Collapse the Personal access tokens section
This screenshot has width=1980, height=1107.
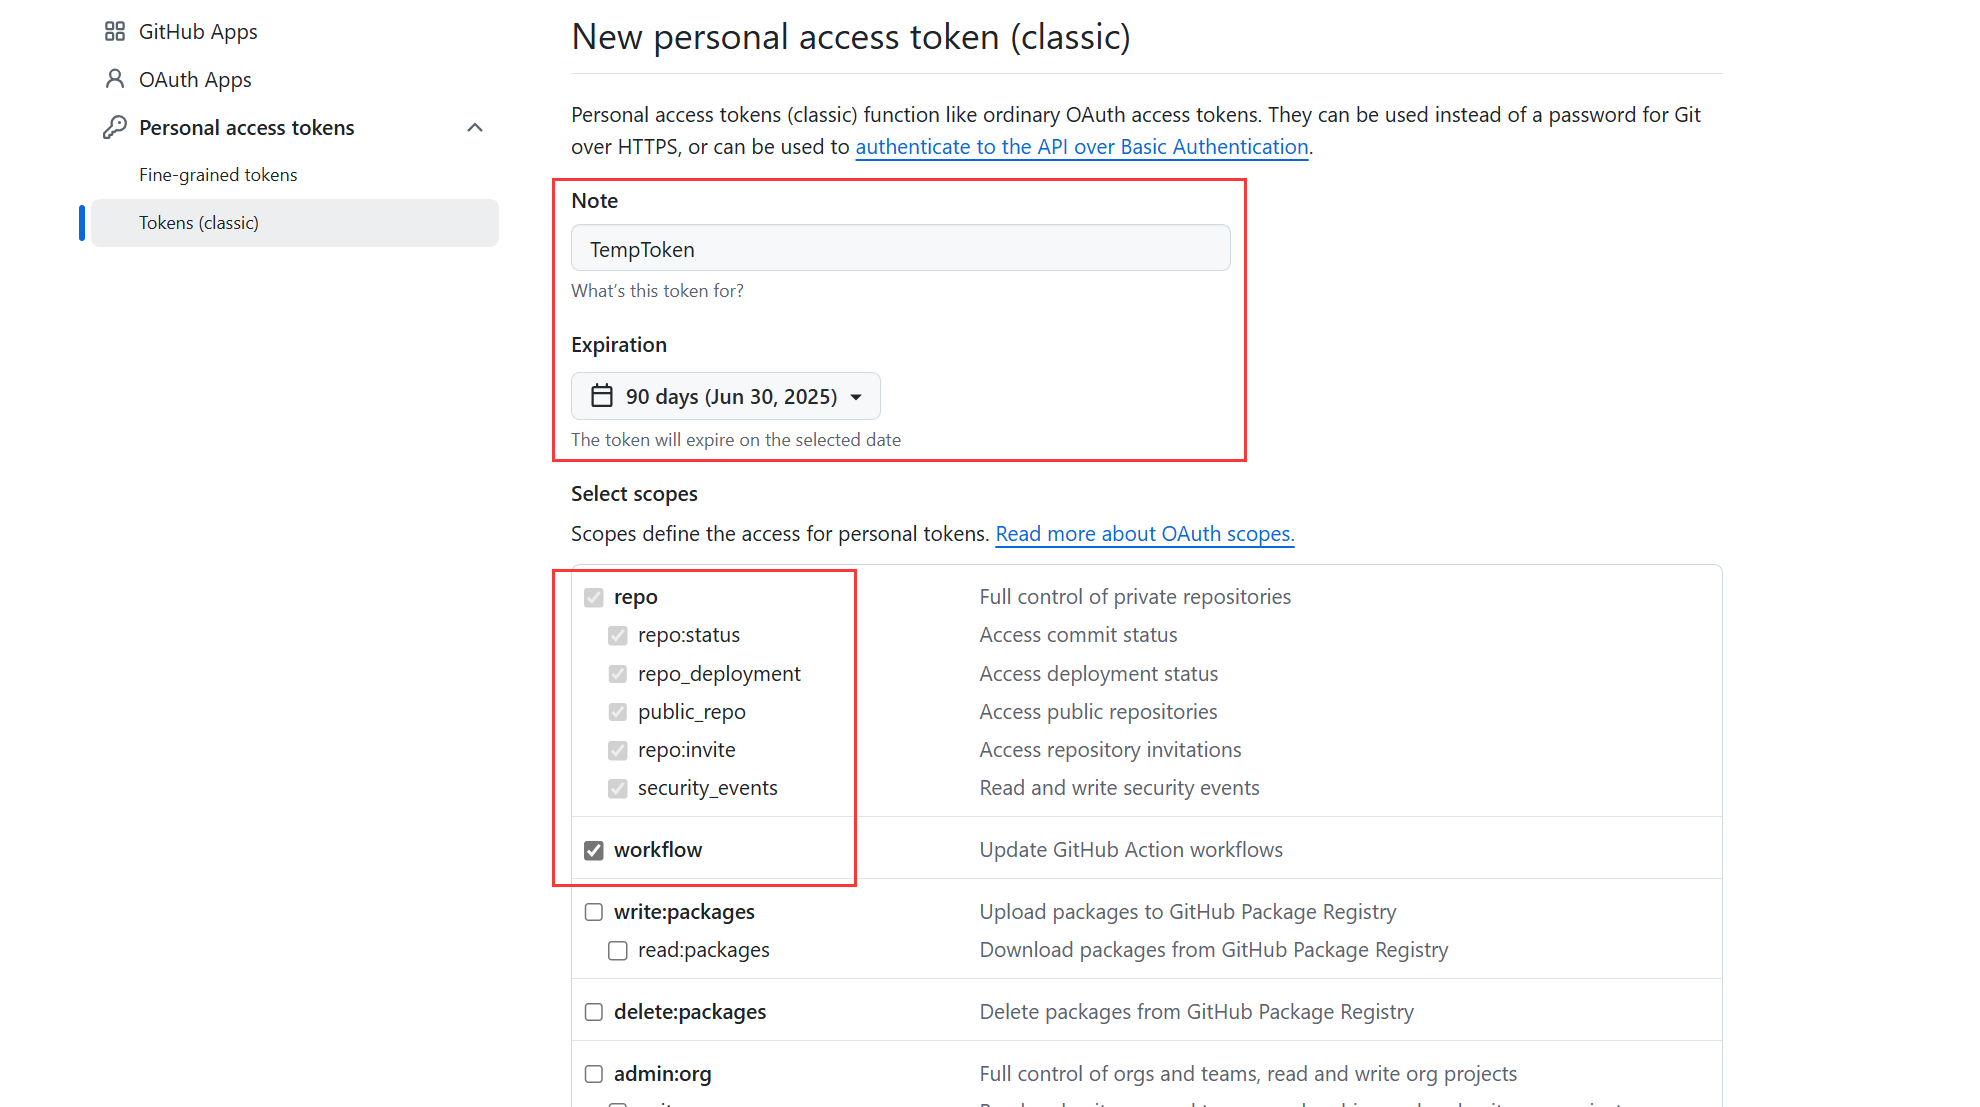pos(475,127)
